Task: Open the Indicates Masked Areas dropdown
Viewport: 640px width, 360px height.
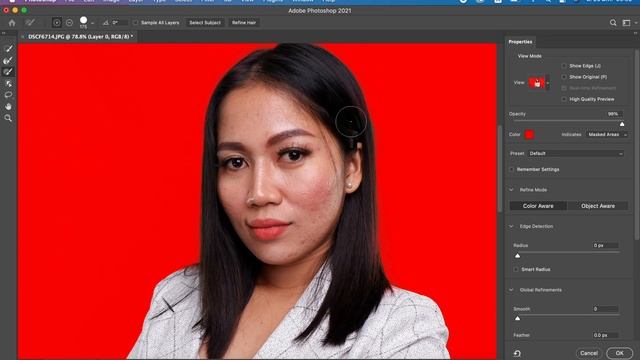Action: [607, 135]
